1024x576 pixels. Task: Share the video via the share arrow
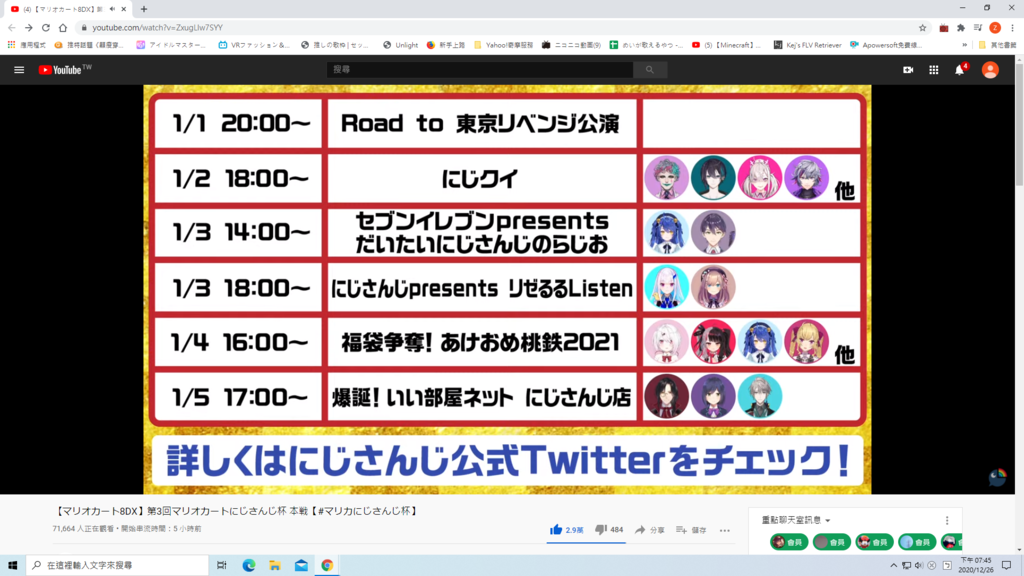pos(649,530)
